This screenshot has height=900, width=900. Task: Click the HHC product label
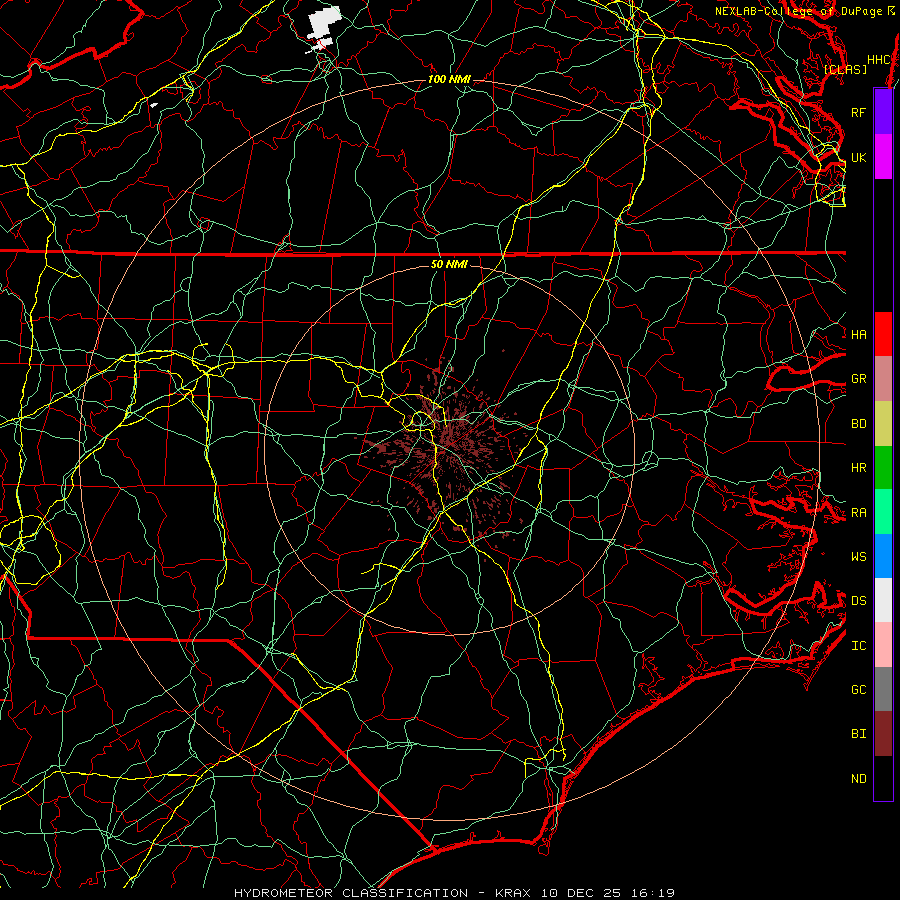879,60
